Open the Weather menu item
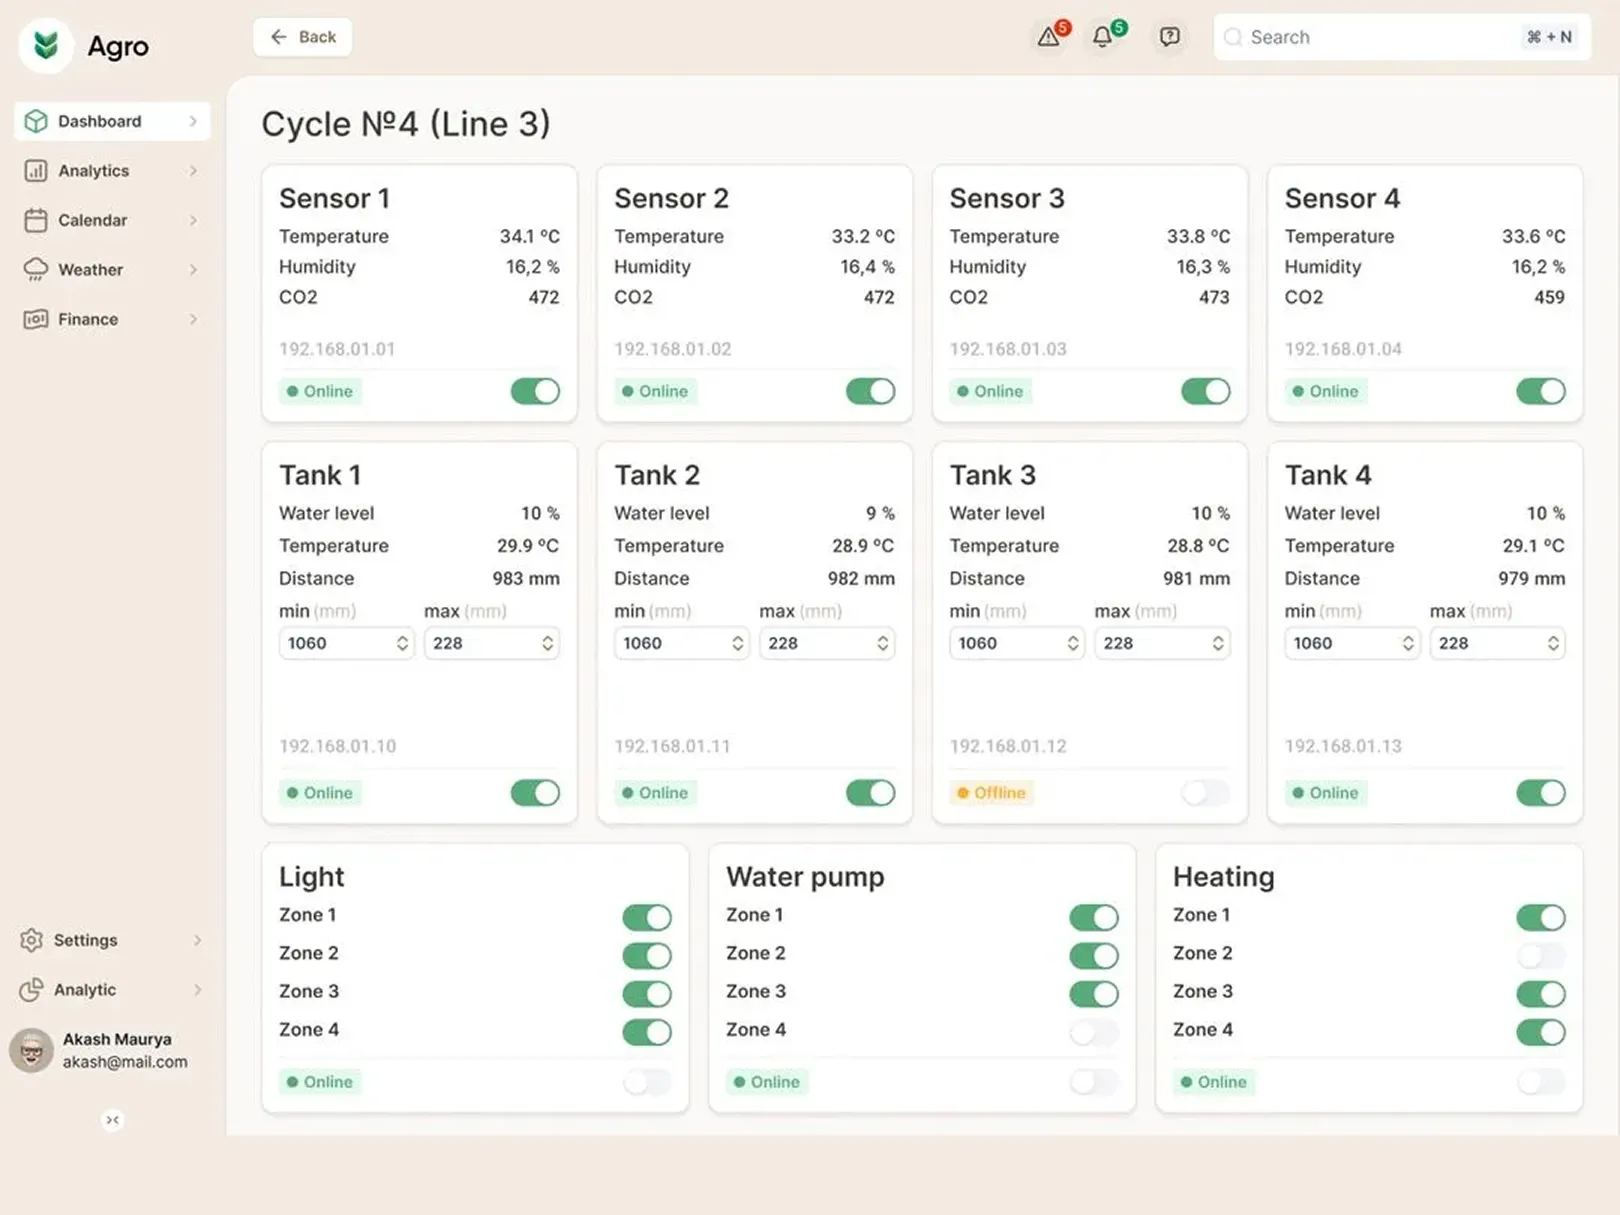 click(x=112, y=270)
